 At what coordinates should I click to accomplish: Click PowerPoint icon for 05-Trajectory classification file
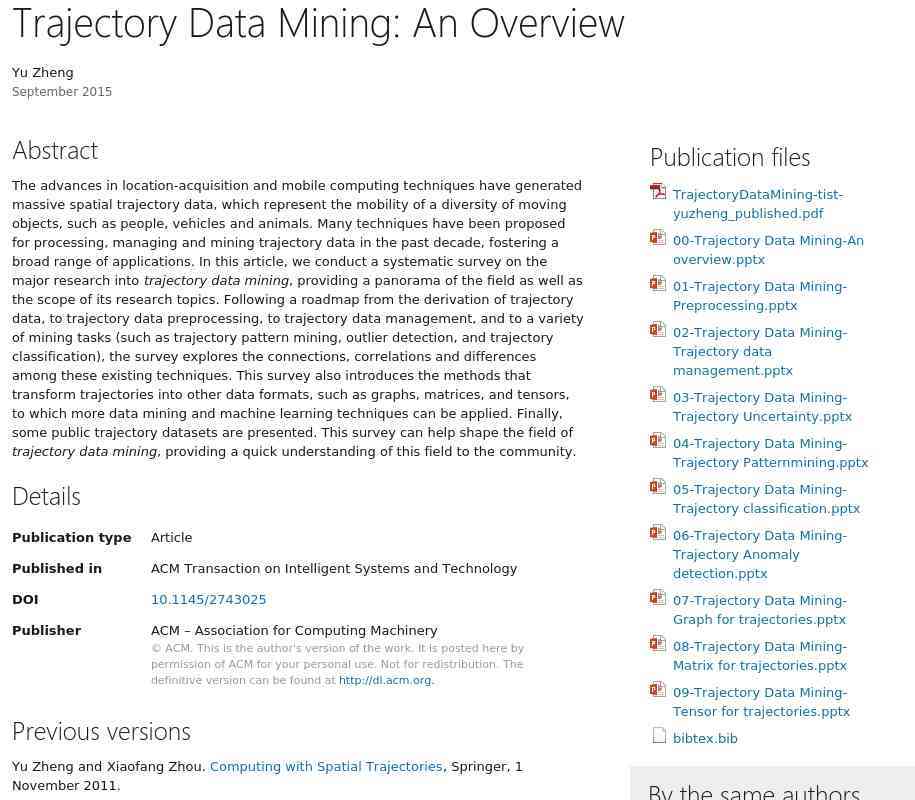point(658,486)
